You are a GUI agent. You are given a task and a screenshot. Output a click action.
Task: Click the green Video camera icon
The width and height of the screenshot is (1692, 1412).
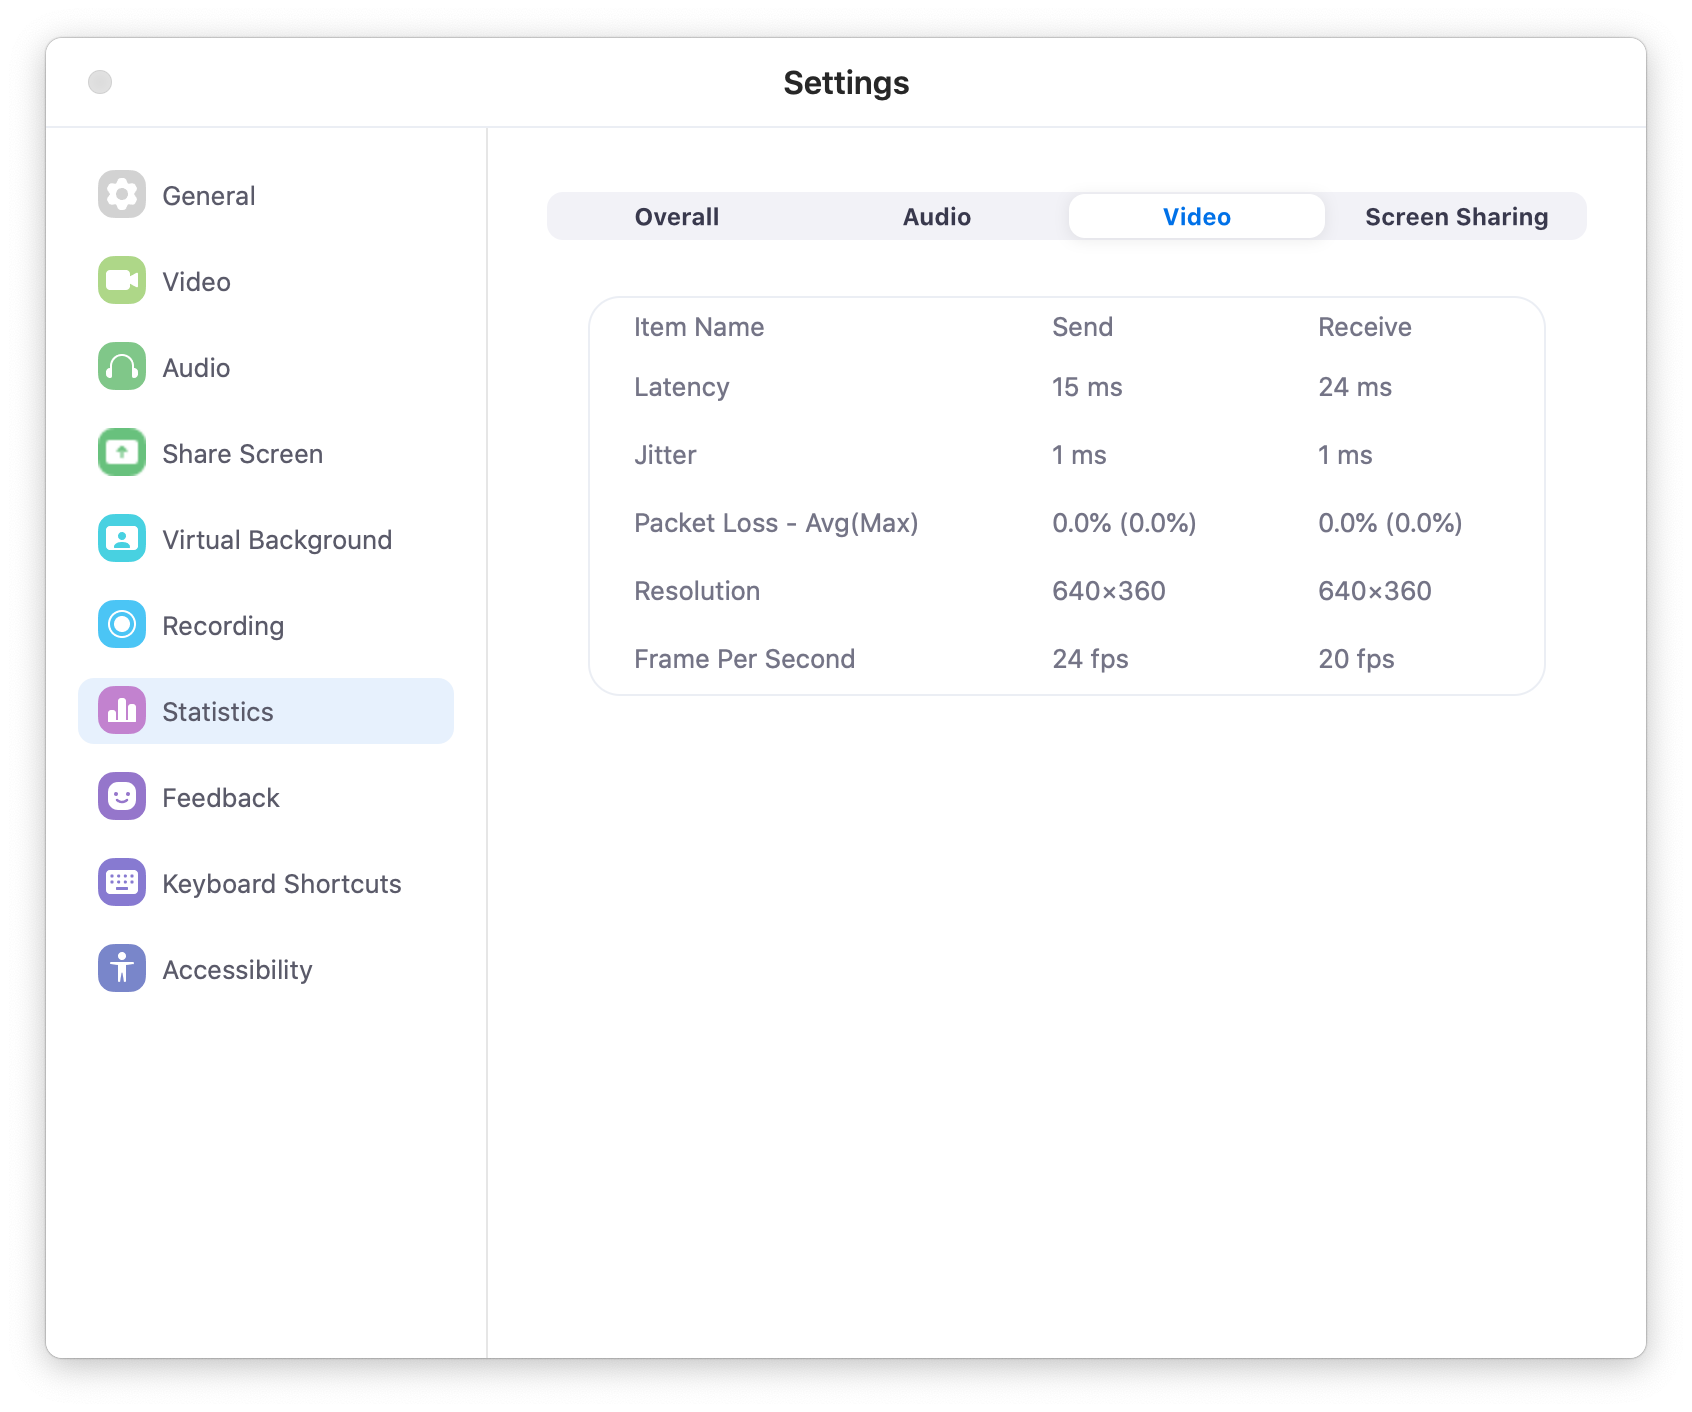coord(122,280)
